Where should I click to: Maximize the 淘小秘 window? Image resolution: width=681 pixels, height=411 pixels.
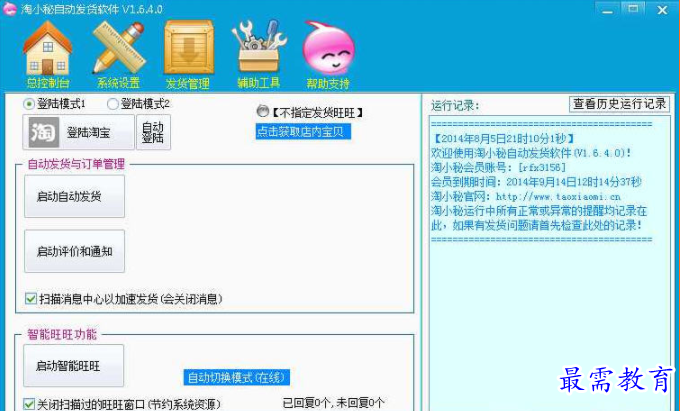[633, 10]
